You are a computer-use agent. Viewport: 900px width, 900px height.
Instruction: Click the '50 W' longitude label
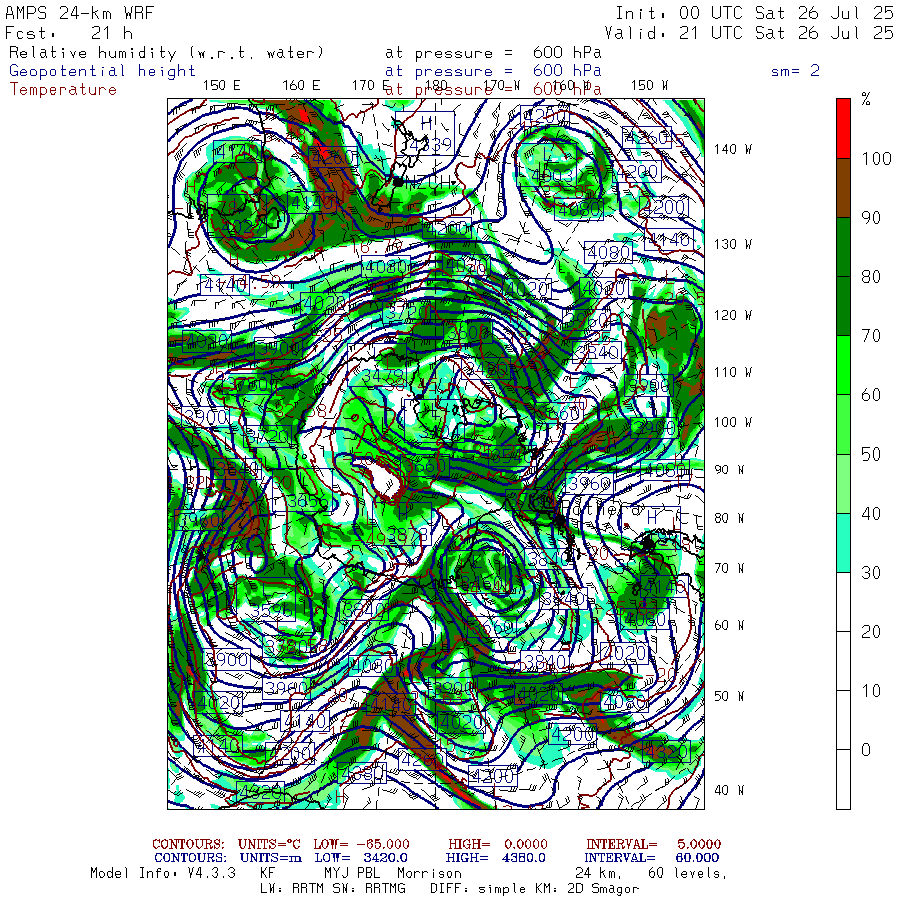coord(730,696)
